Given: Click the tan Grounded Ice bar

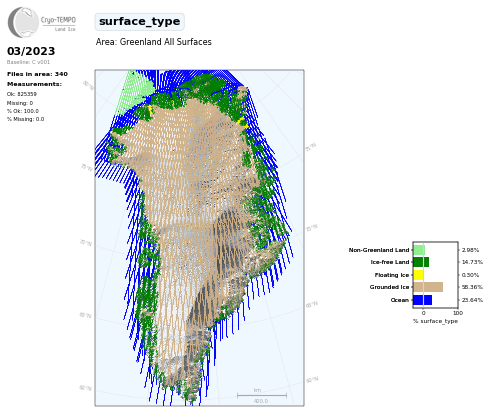Looking at the screenshot, I should [428, 287].
